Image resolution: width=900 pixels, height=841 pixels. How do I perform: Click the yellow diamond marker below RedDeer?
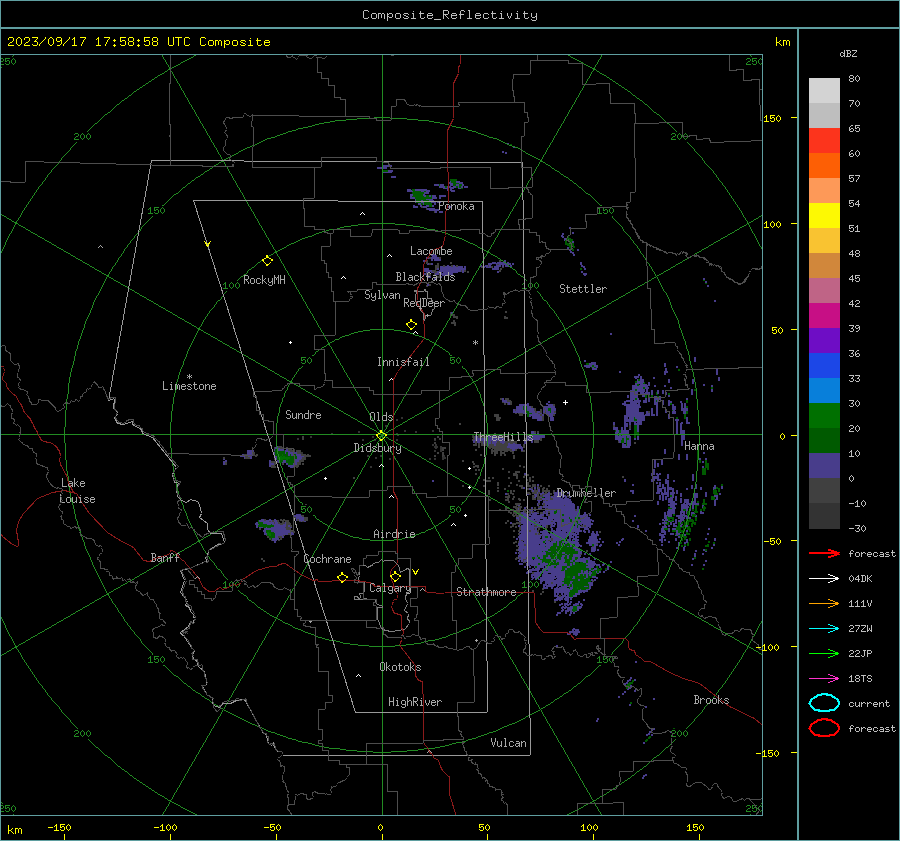(411, 325)
